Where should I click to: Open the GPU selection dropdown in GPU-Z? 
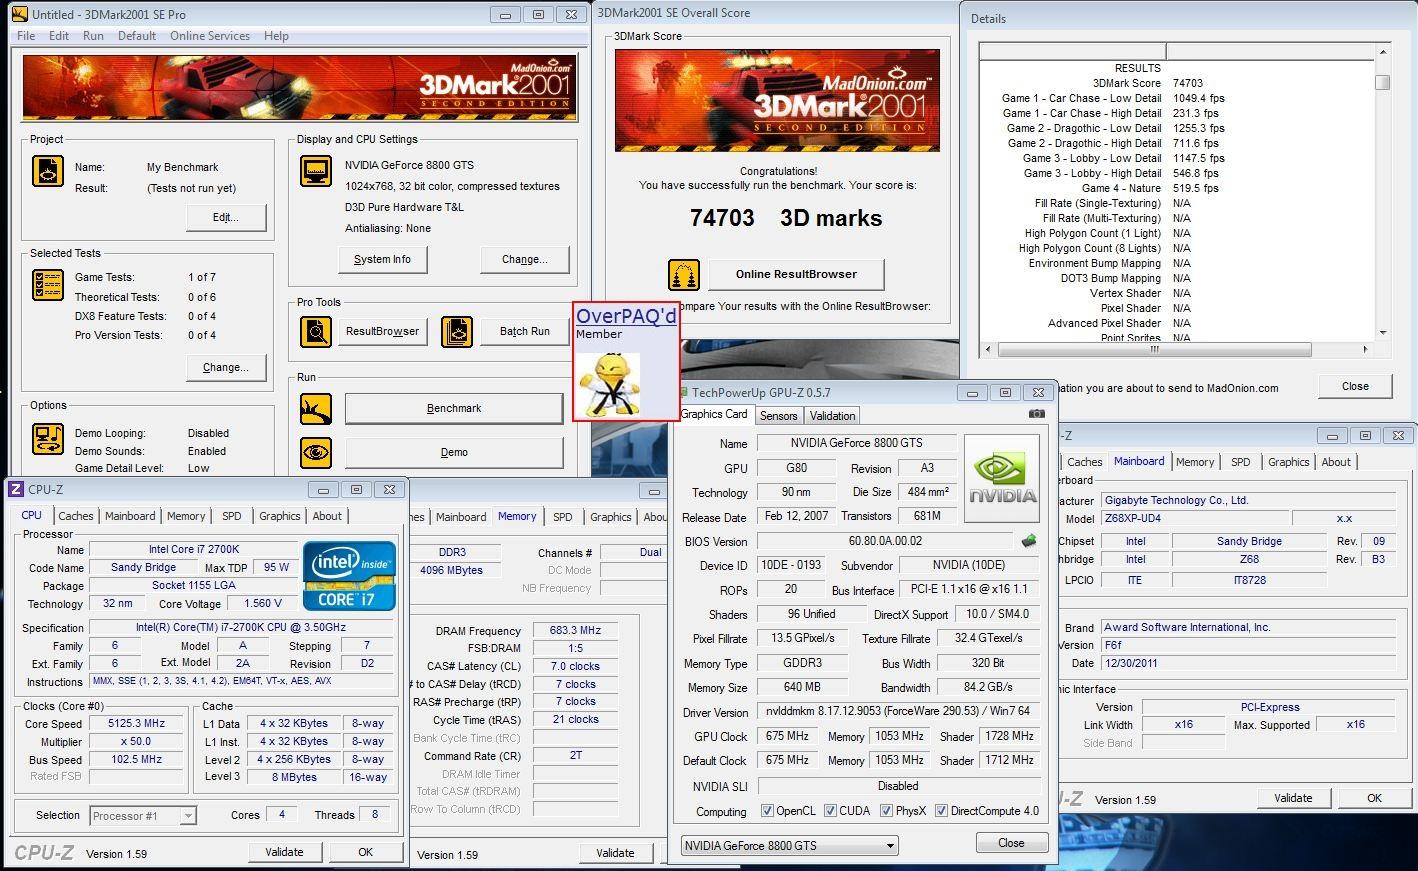click(x=789, y=845)
